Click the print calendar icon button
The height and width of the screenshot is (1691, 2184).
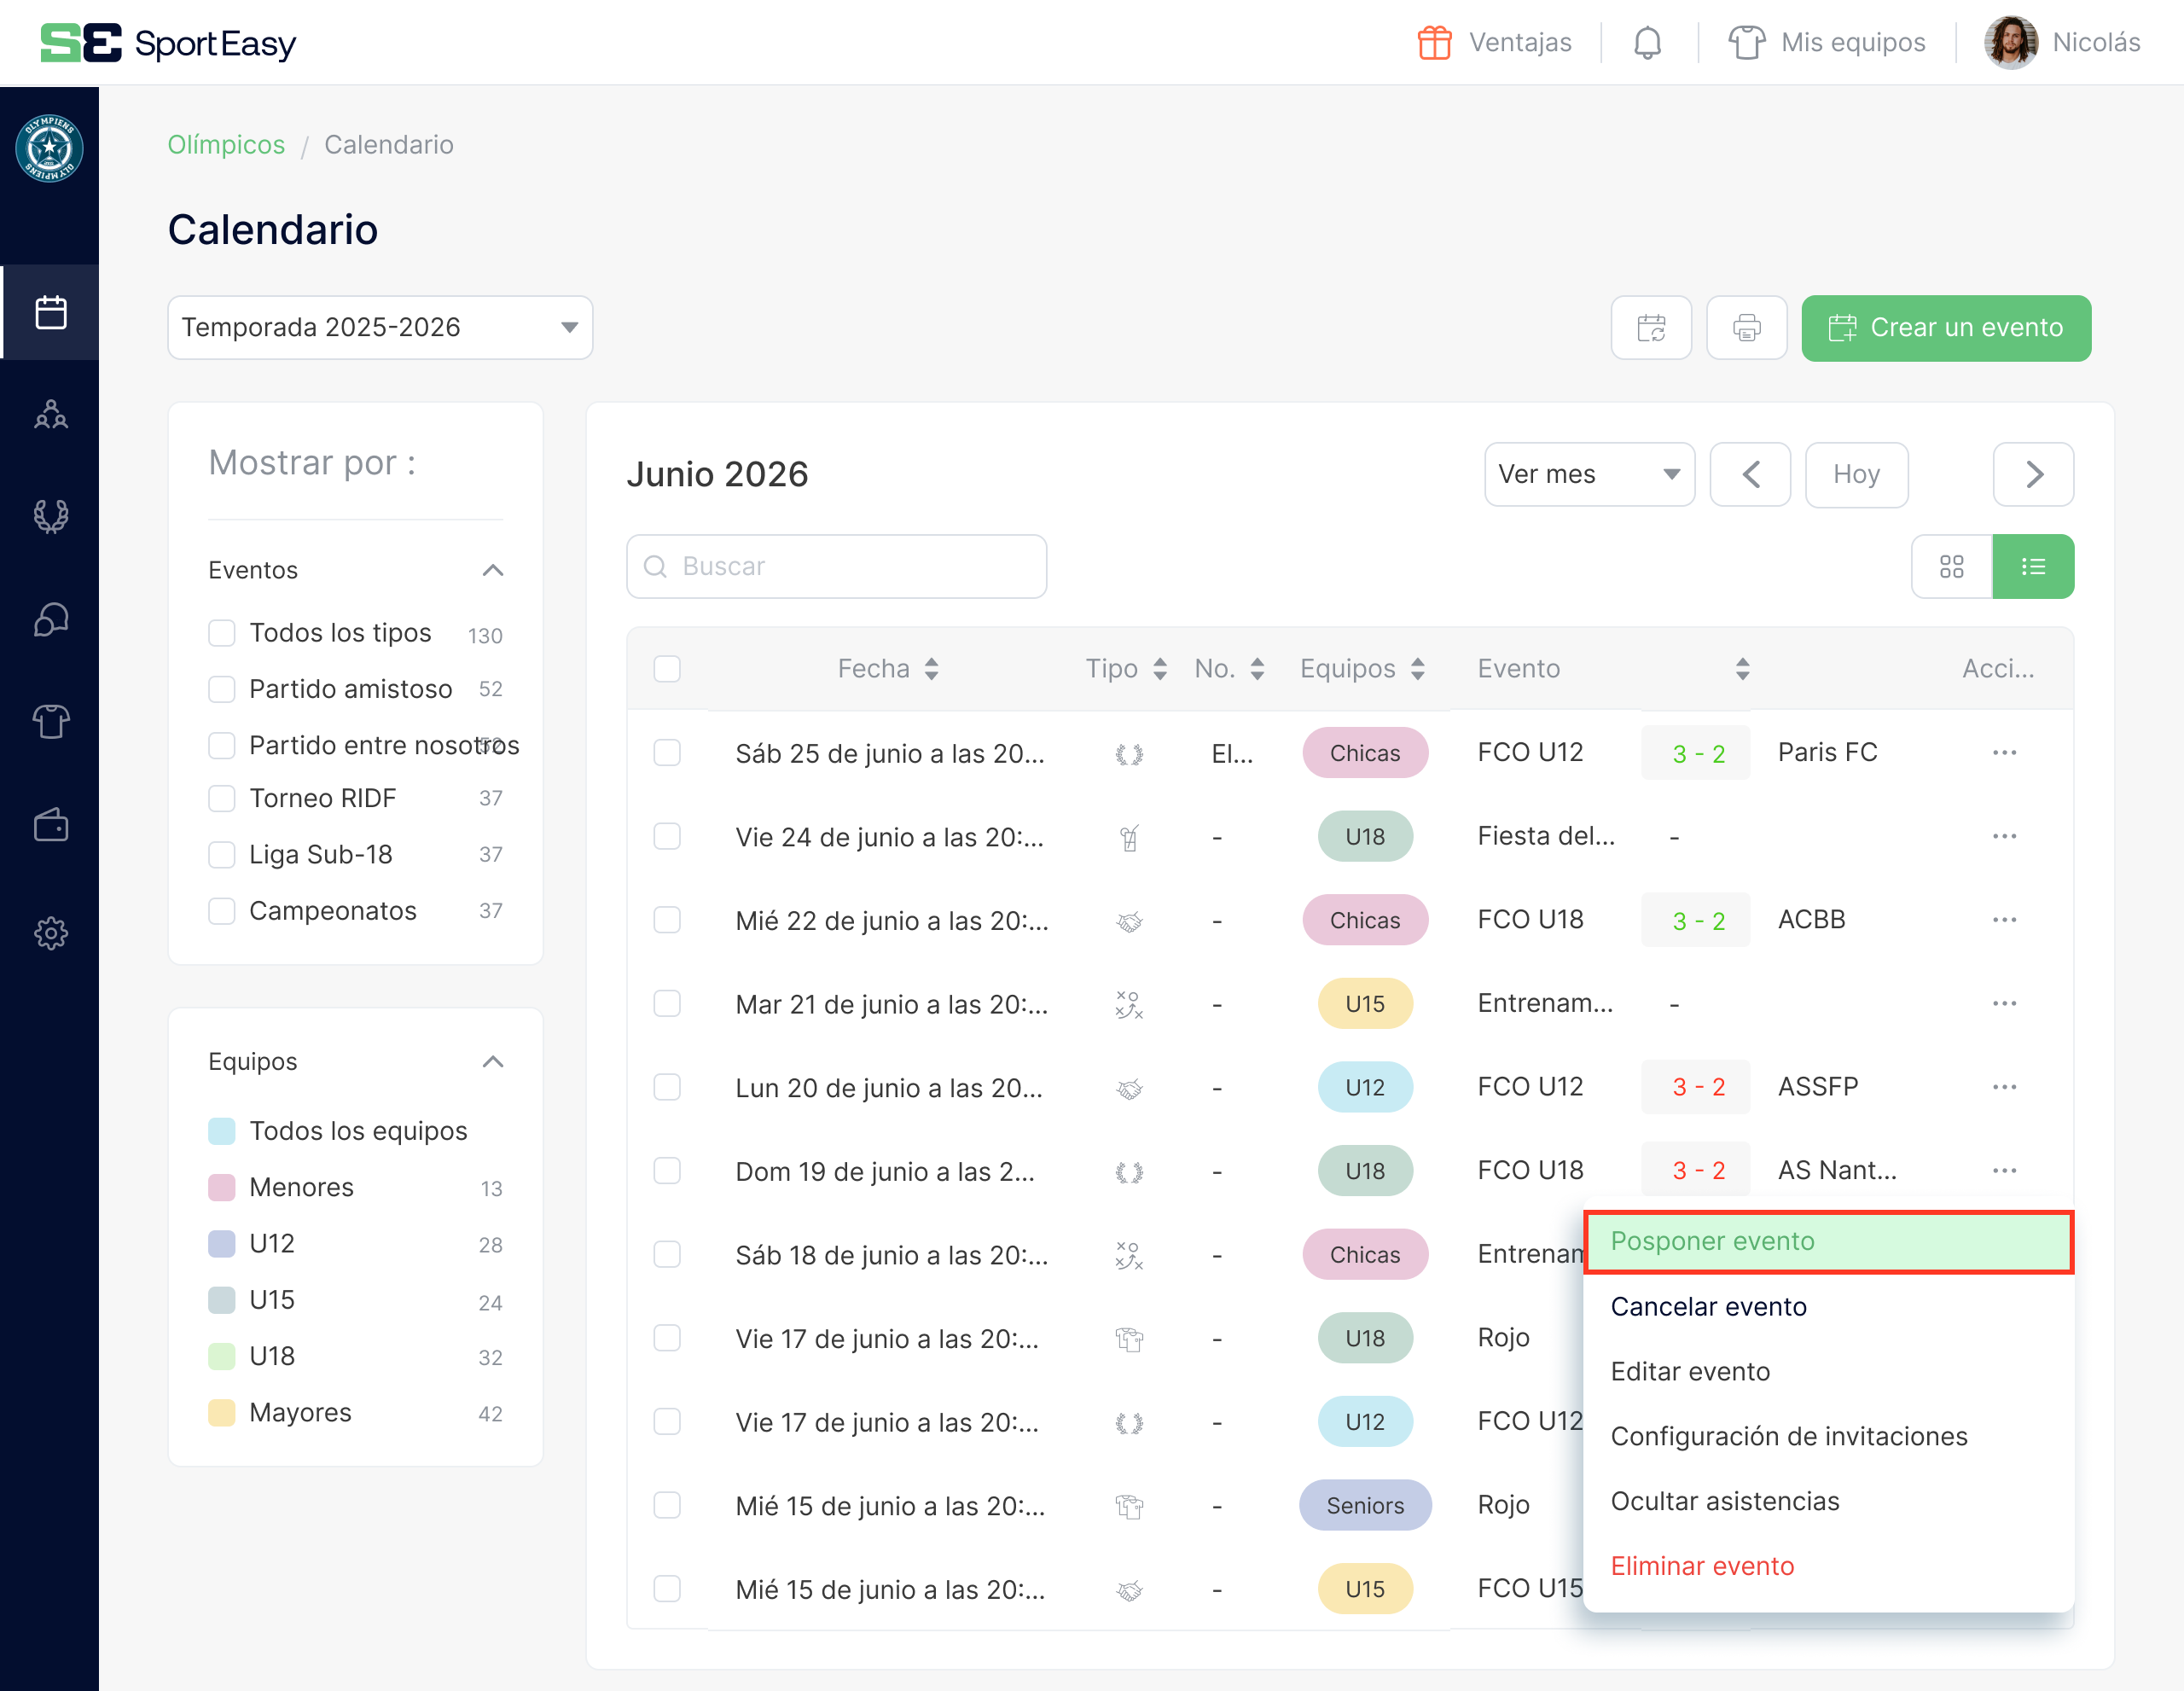click(x=1746, y=328)
